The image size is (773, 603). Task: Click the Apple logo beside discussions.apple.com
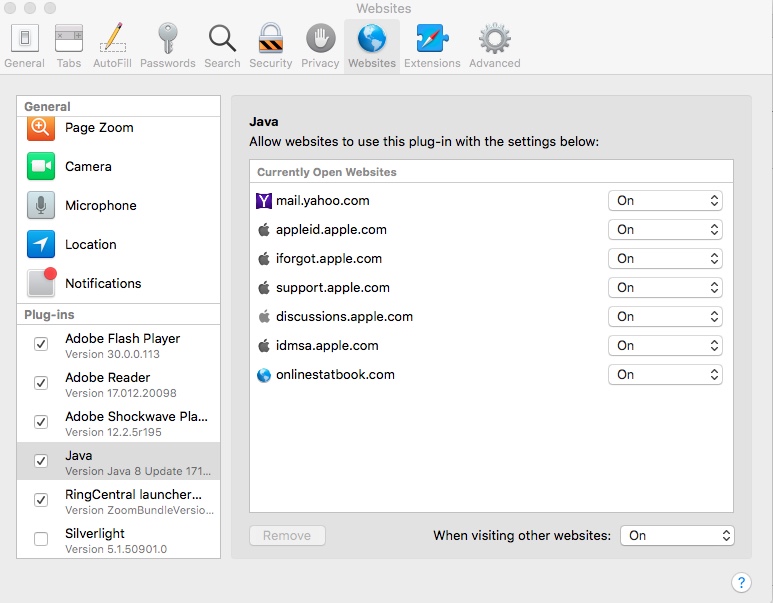point(264,317)
